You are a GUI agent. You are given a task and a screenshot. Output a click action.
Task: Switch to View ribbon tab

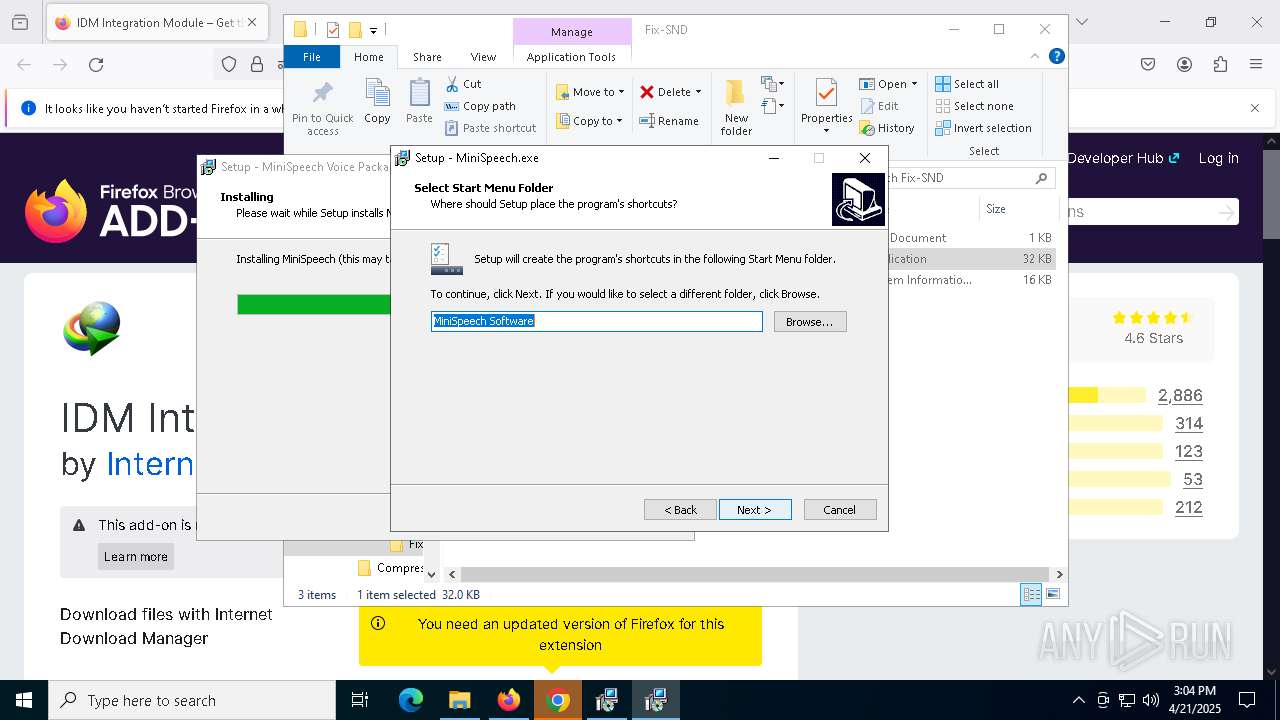coord(483,57)
